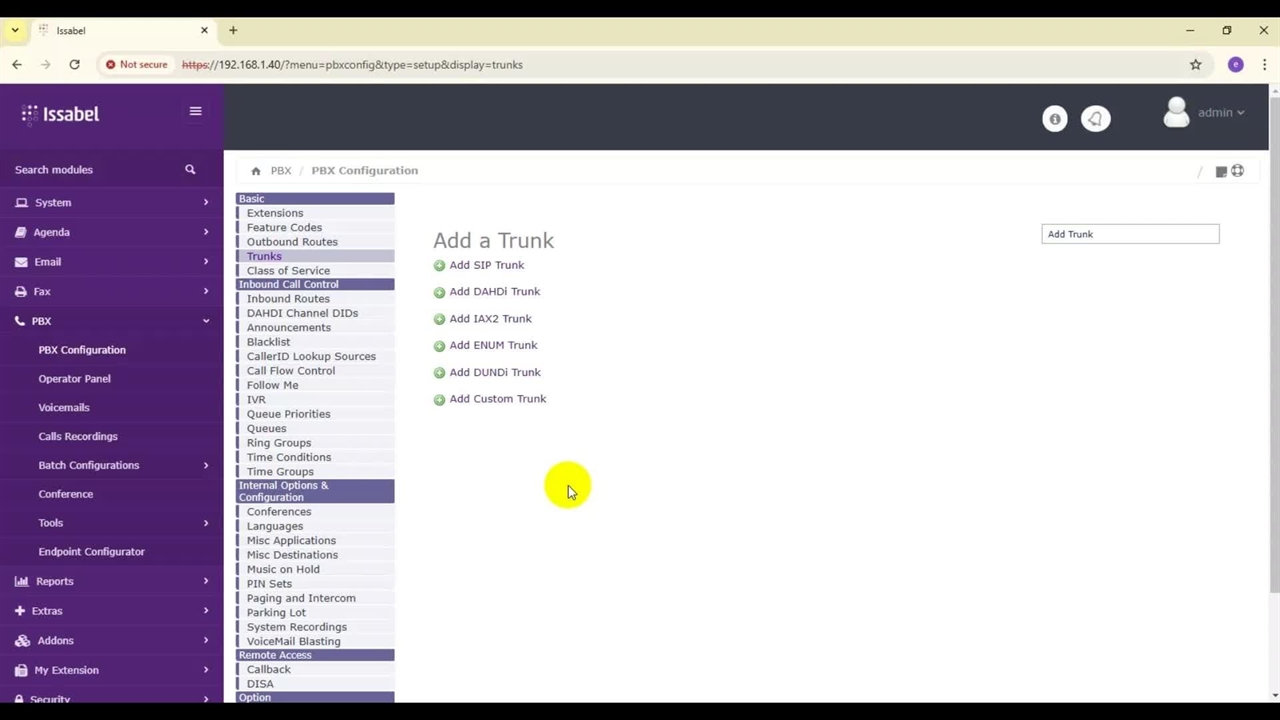The image size is (1280, 720).
Task: Click the round icon beside the info icon
Action: [x=1095, y=119]
